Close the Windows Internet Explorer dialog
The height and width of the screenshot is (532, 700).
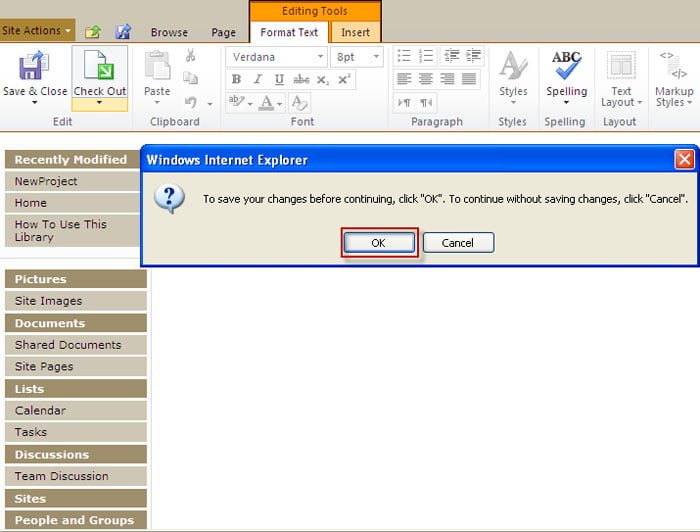684,159
